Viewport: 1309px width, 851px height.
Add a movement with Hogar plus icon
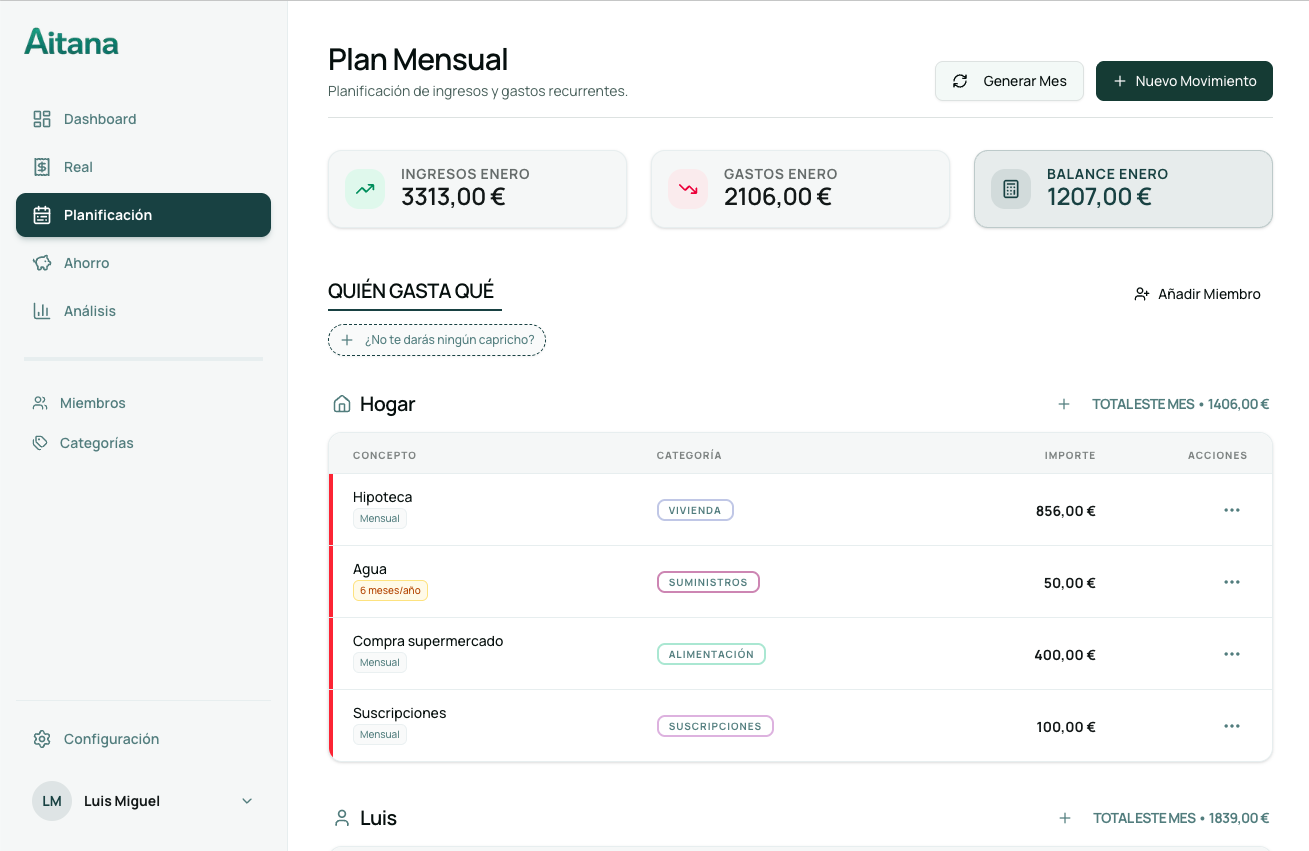pos(1064,404)
